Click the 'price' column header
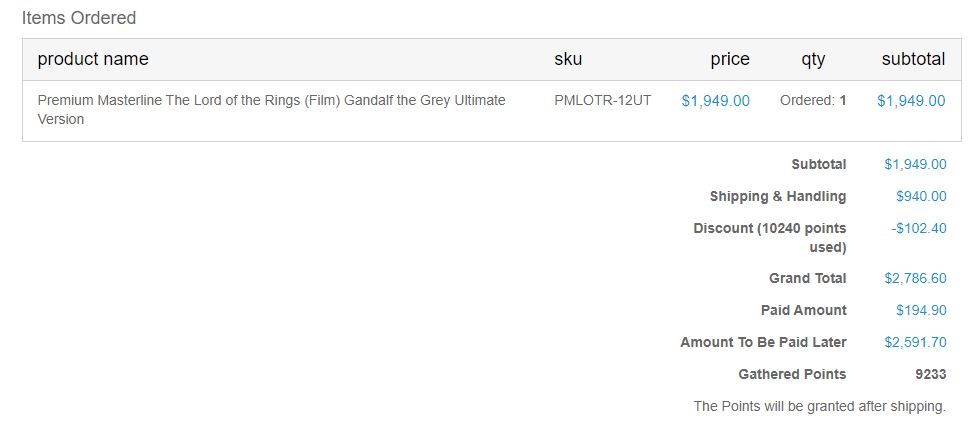The image size is (970, 422). click(x=729, y=59)
